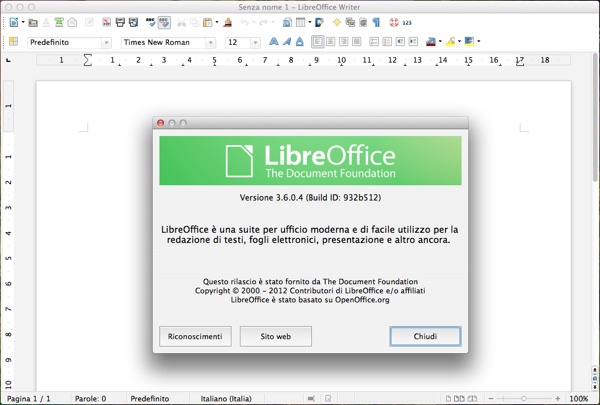Image resolution: width=600 pixels, height=405 pixels.
Task: Toggle Bullets list icon
Action: [387, 41]
